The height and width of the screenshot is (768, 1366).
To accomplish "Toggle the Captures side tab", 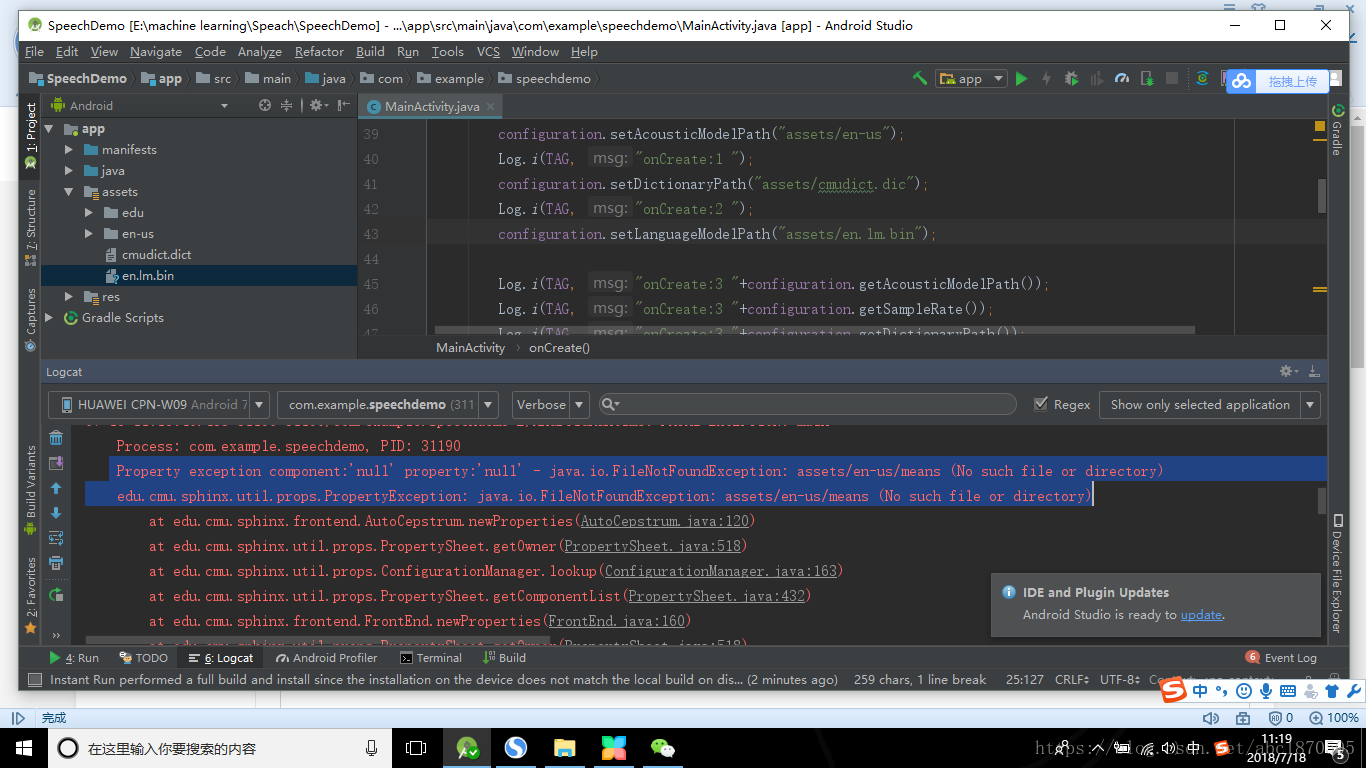I will click(31, 319).
